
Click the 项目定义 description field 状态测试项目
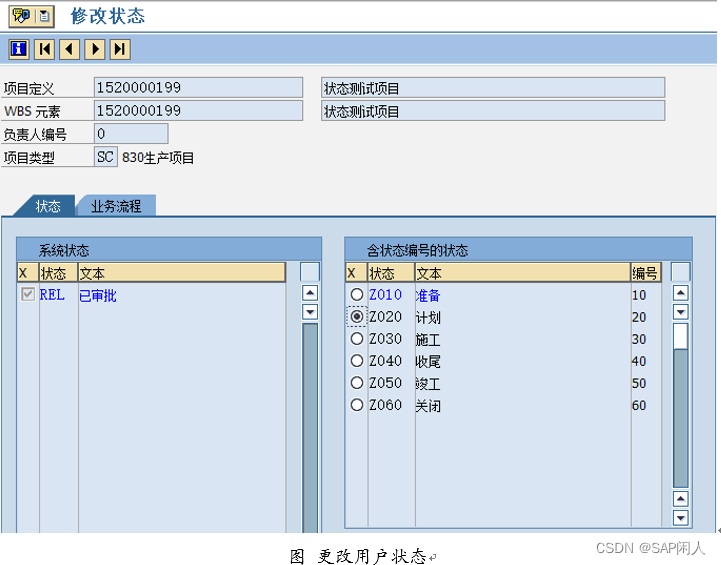click(493, 87)
